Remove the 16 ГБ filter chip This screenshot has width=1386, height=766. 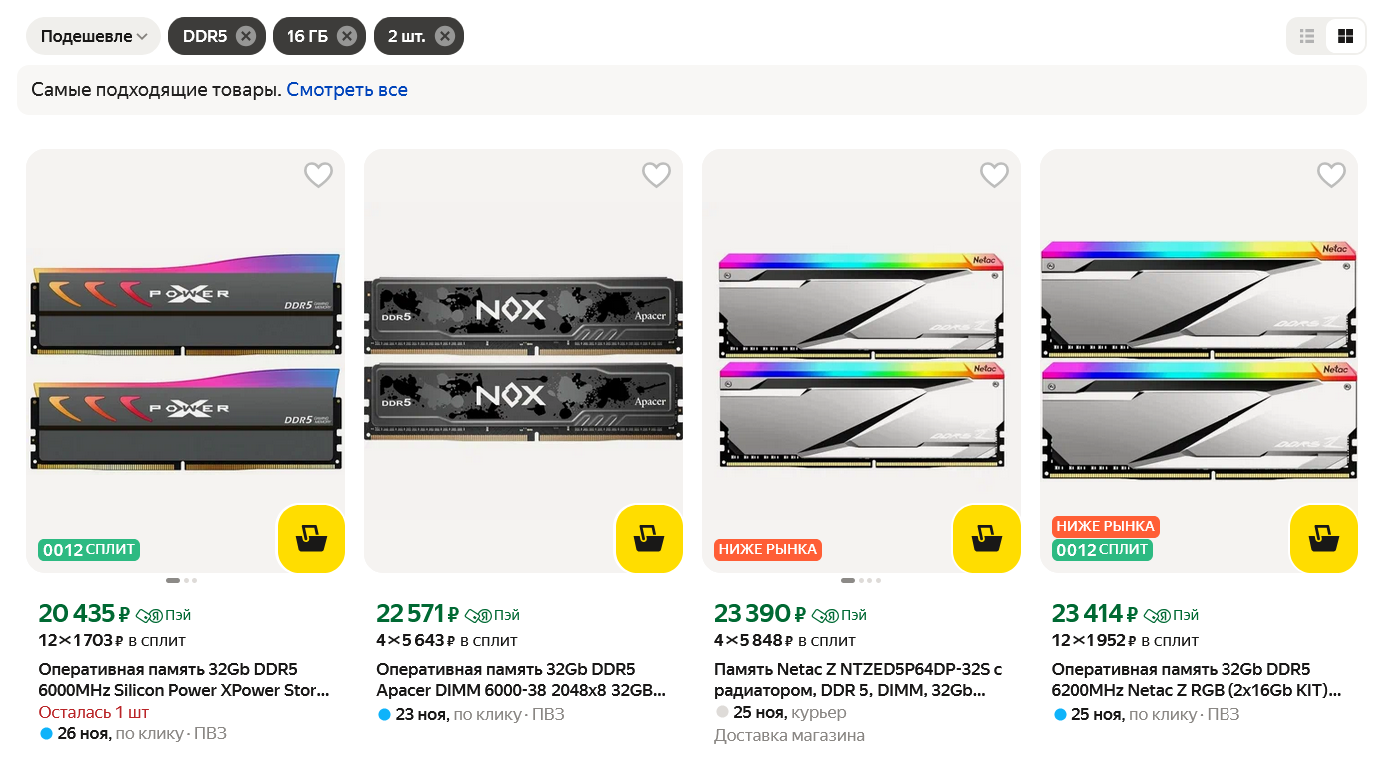(346, 36)
